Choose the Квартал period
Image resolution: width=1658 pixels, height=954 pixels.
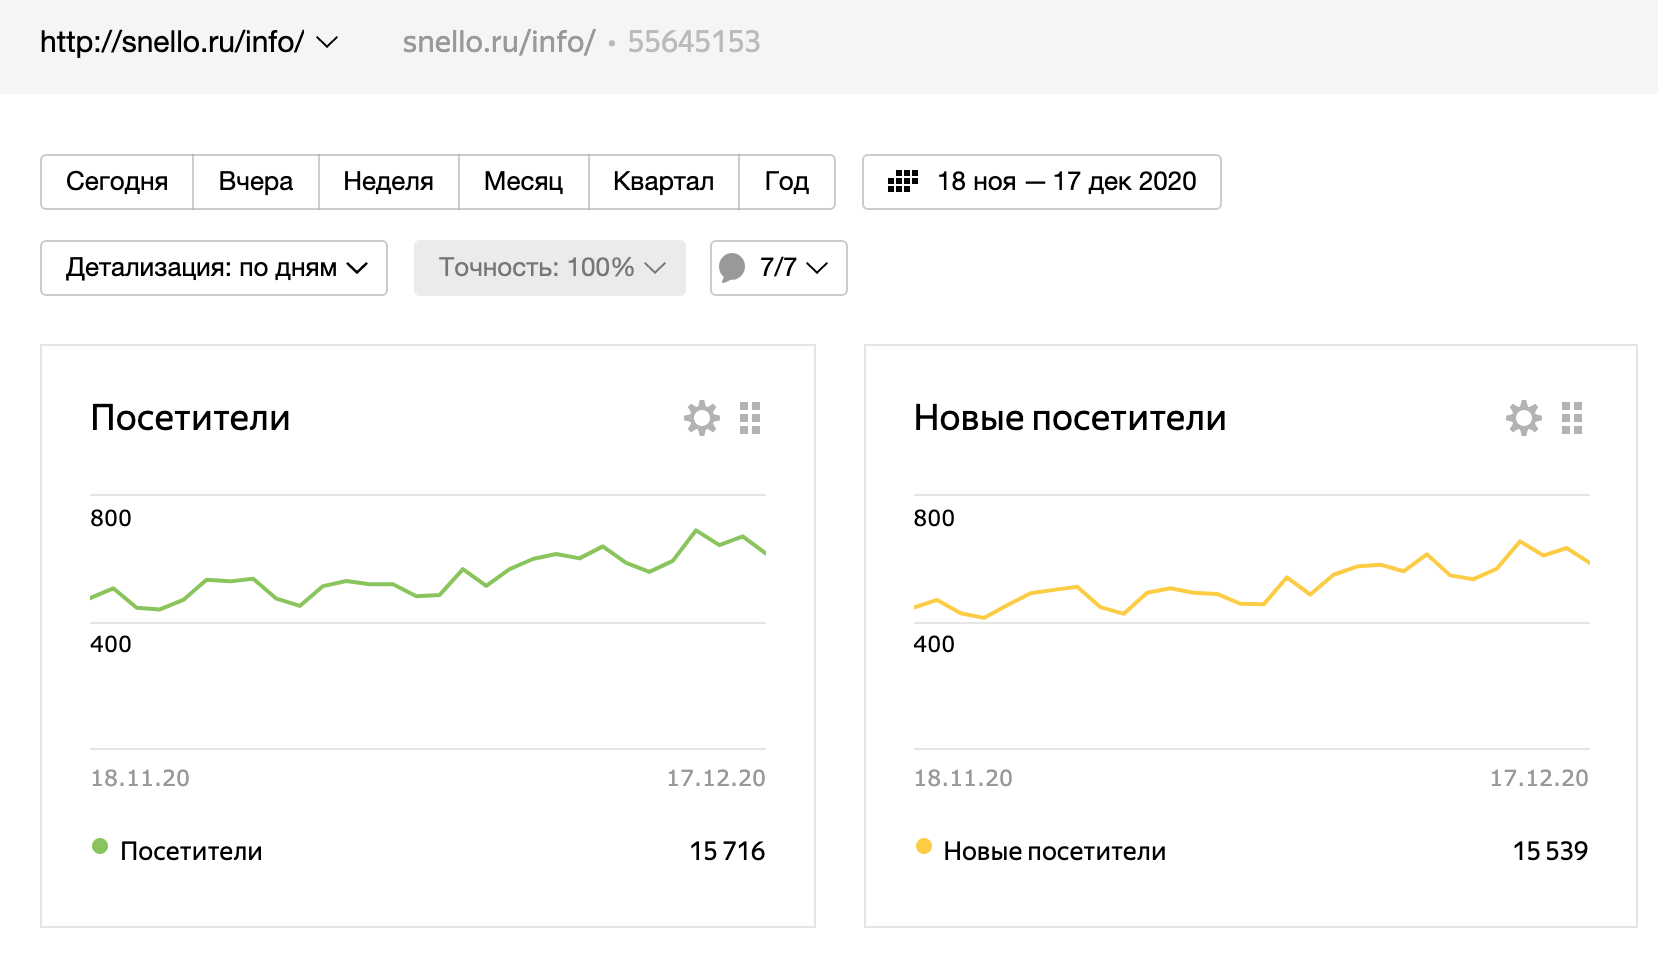click(x=664, y=182)
